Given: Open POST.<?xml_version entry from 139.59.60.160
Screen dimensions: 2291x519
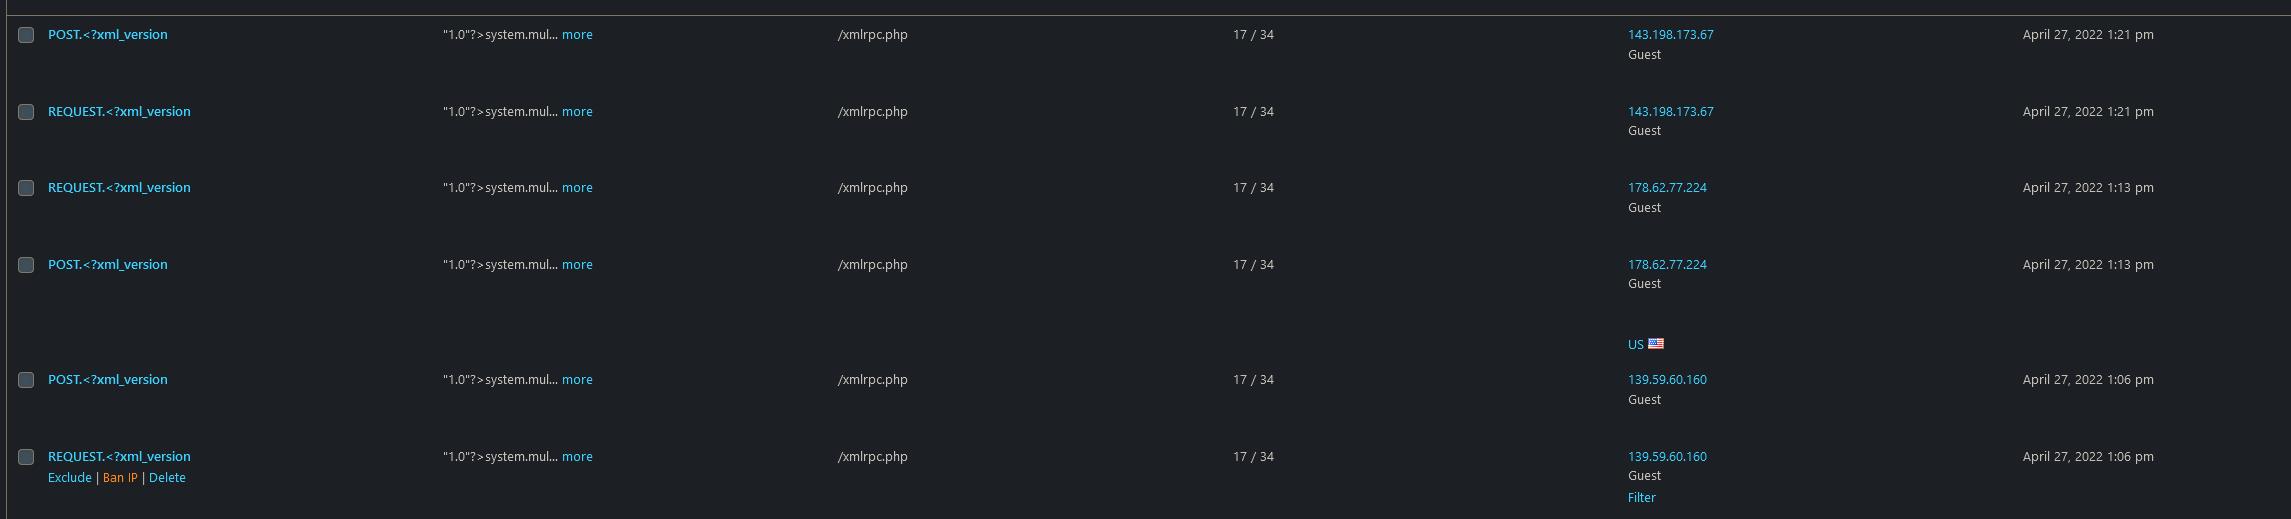Looking at the screenshot, I should [108, 380].
